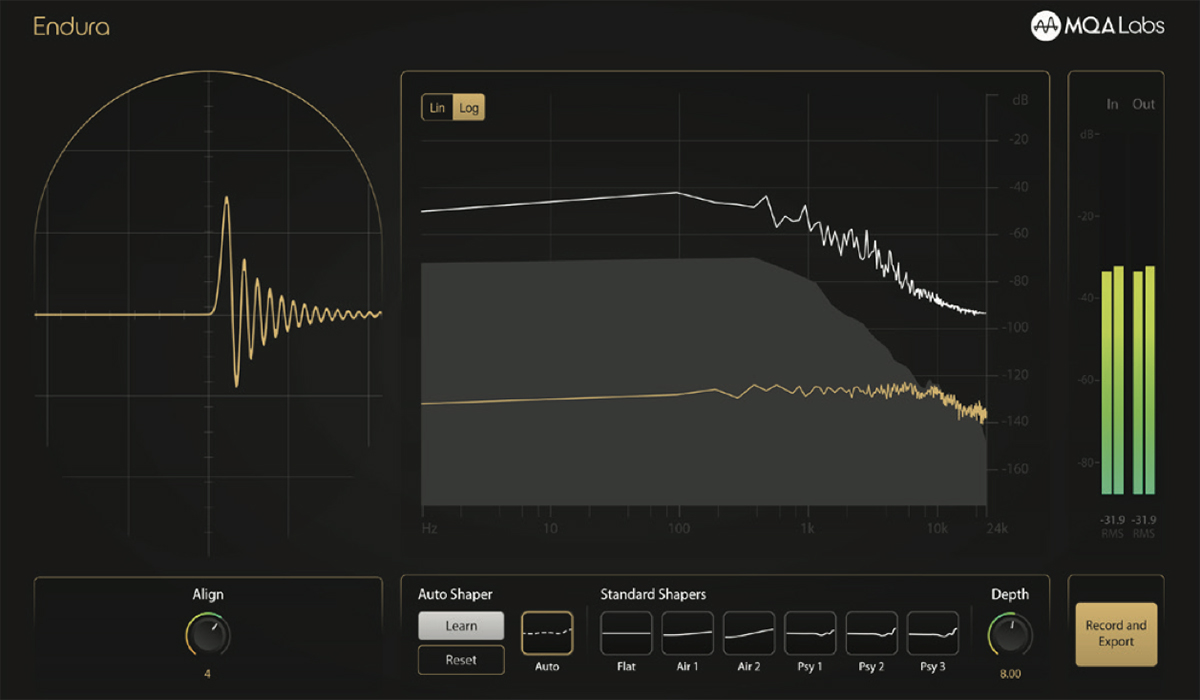
Task: Click the Depth value 8.00
Action: tap(1010, 674)
